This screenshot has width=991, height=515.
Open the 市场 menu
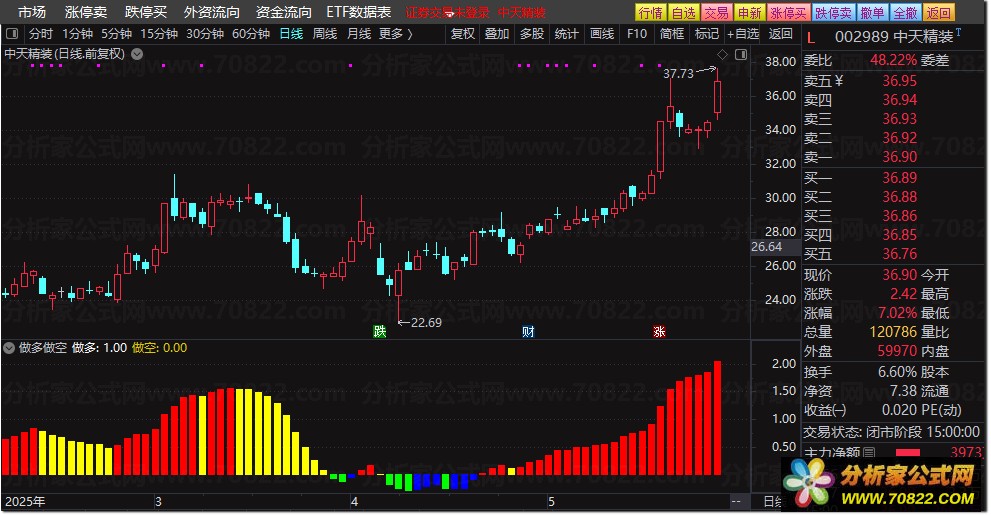coord(32,12)
